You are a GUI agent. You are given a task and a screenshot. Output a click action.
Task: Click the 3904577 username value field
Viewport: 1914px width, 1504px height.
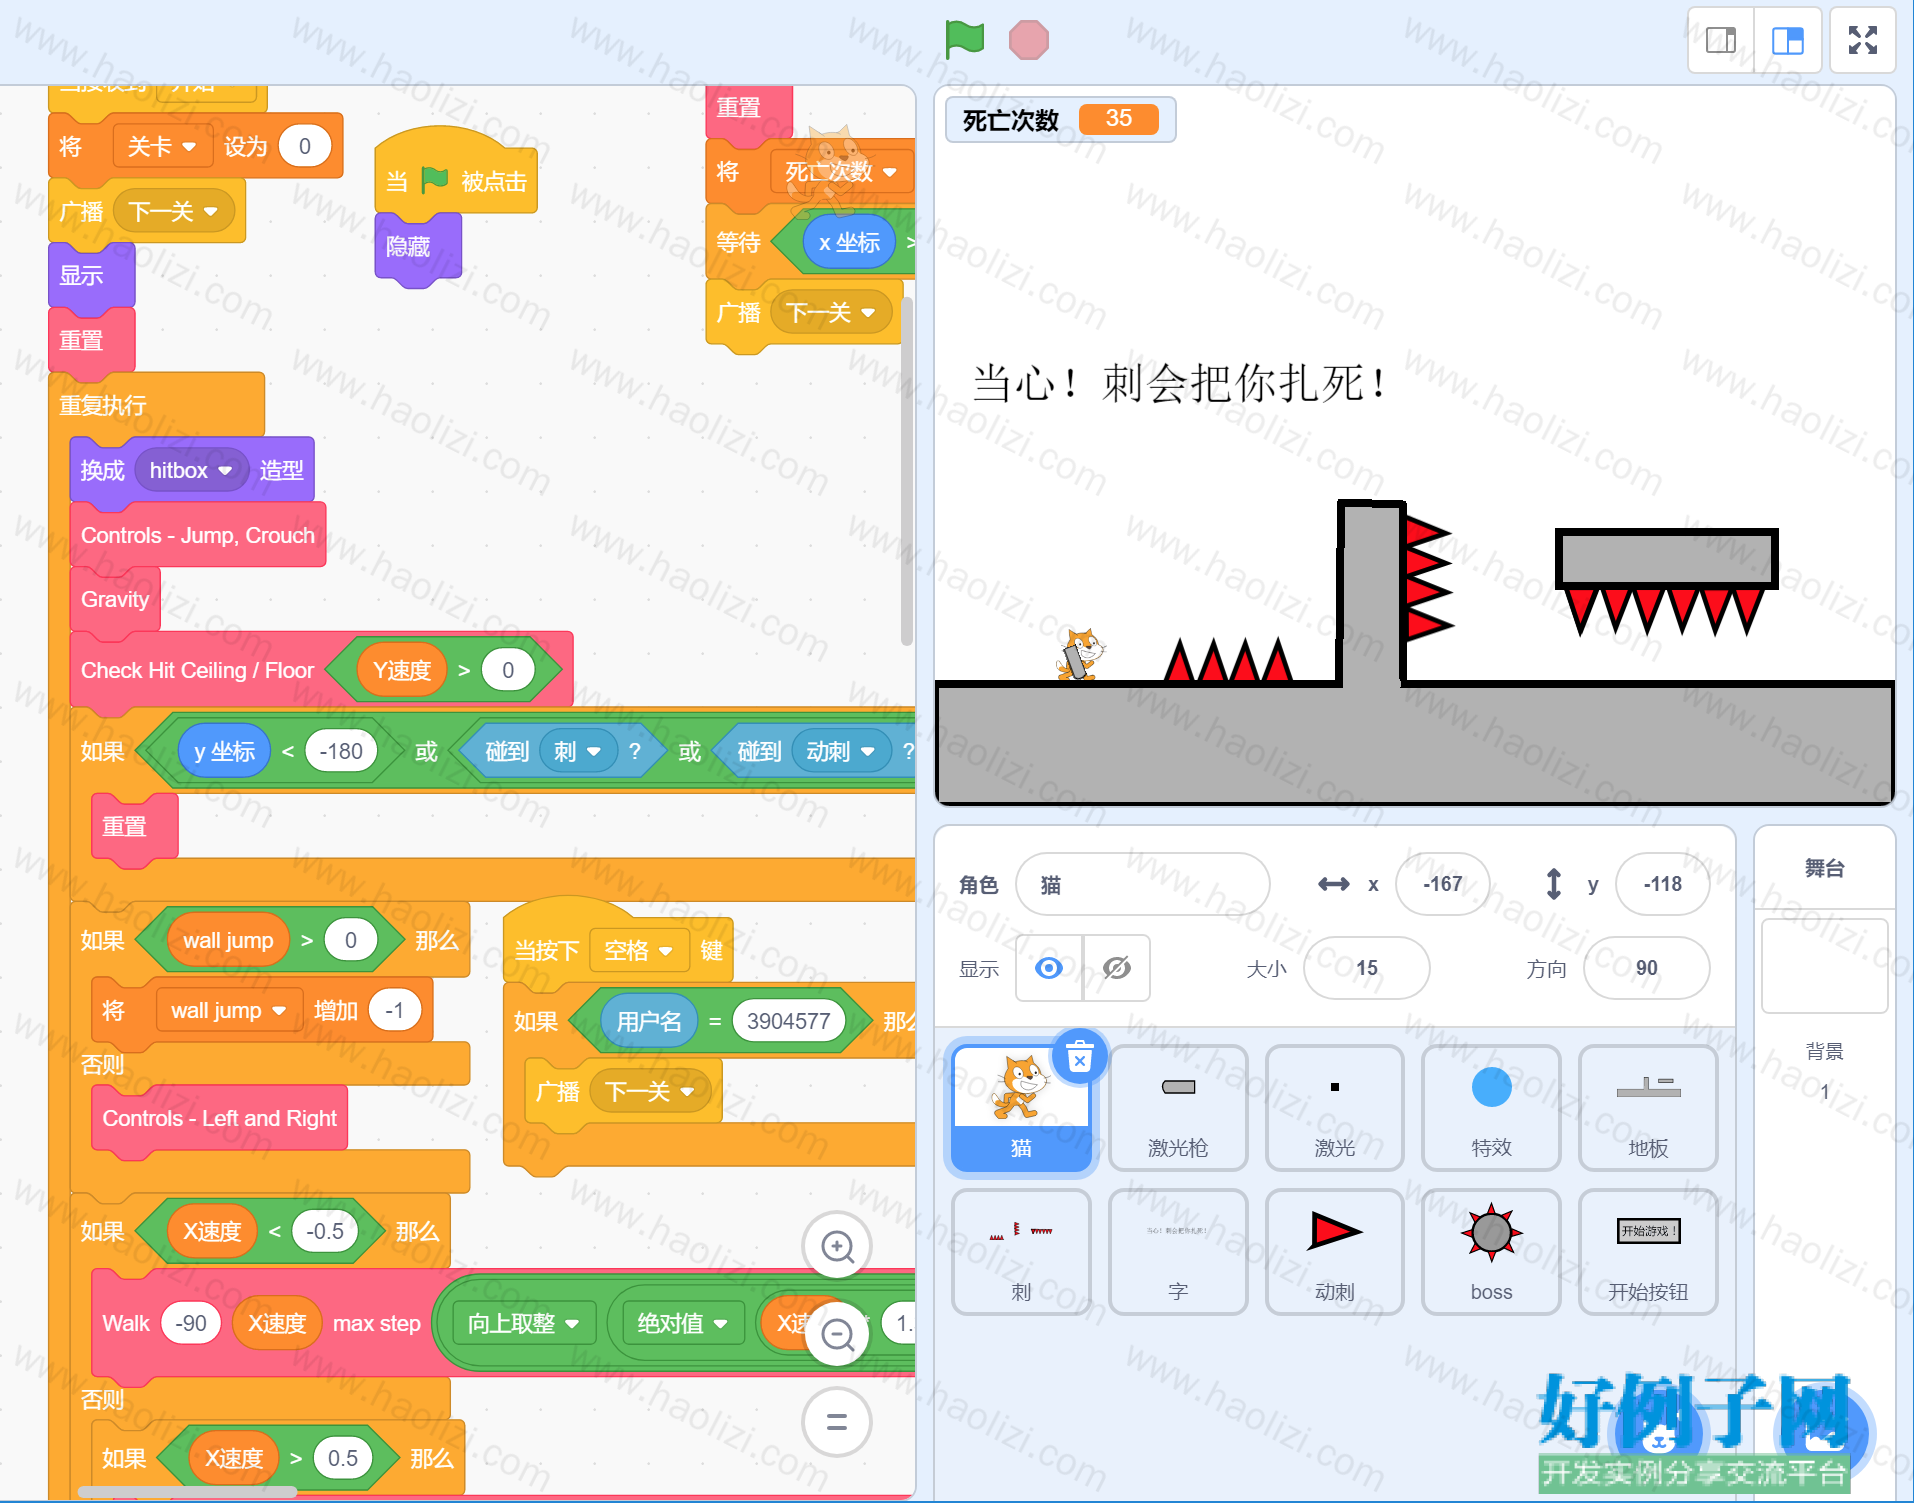coord(788,1021)
